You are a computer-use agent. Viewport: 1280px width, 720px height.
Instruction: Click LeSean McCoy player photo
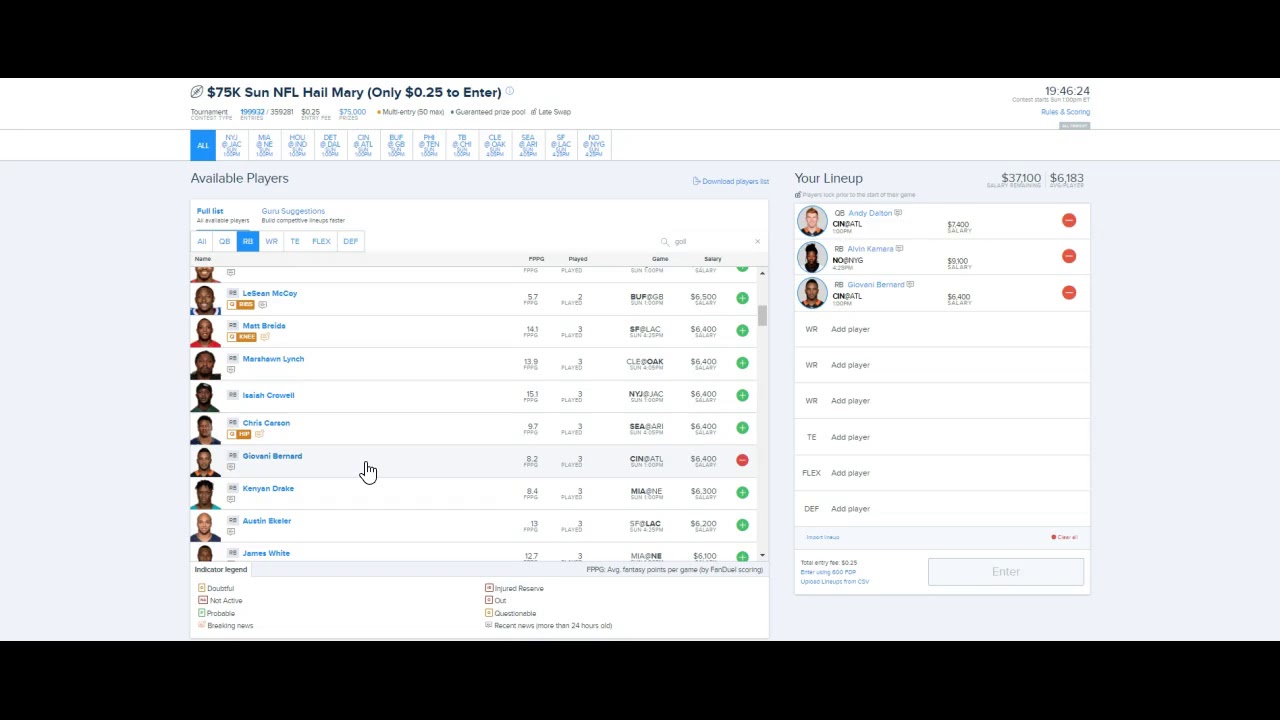pos(205,300)
